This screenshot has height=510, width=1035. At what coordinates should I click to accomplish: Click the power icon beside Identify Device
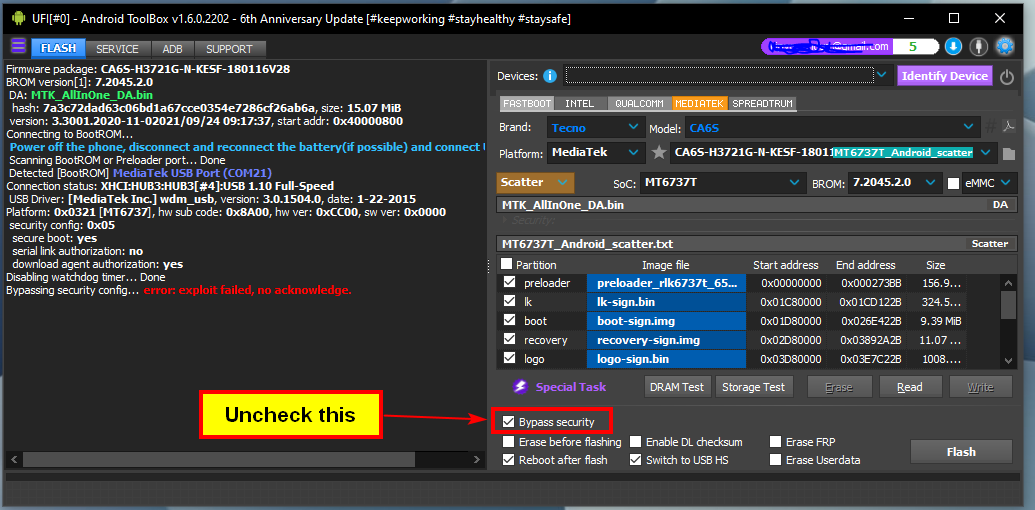pos(1007,77)
